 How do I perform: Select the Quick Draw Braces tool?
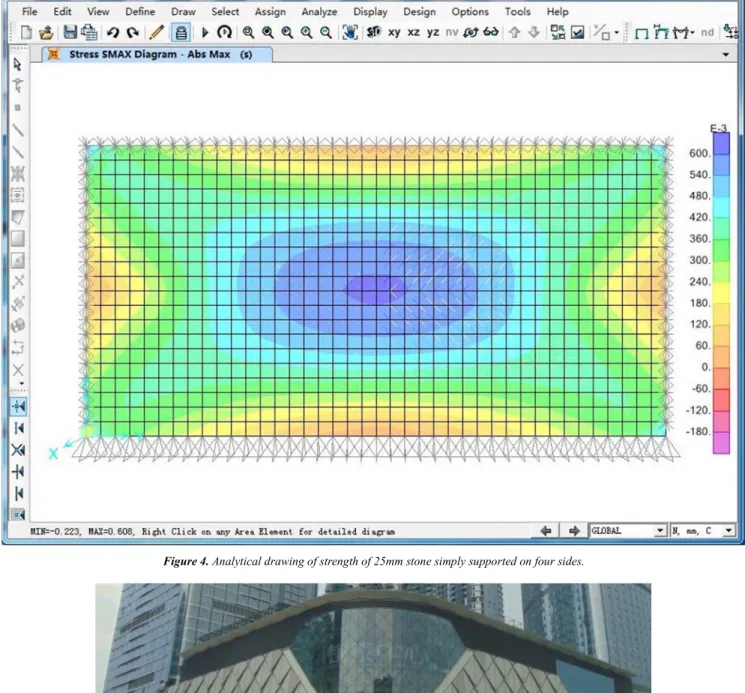(x=18, y=174)
